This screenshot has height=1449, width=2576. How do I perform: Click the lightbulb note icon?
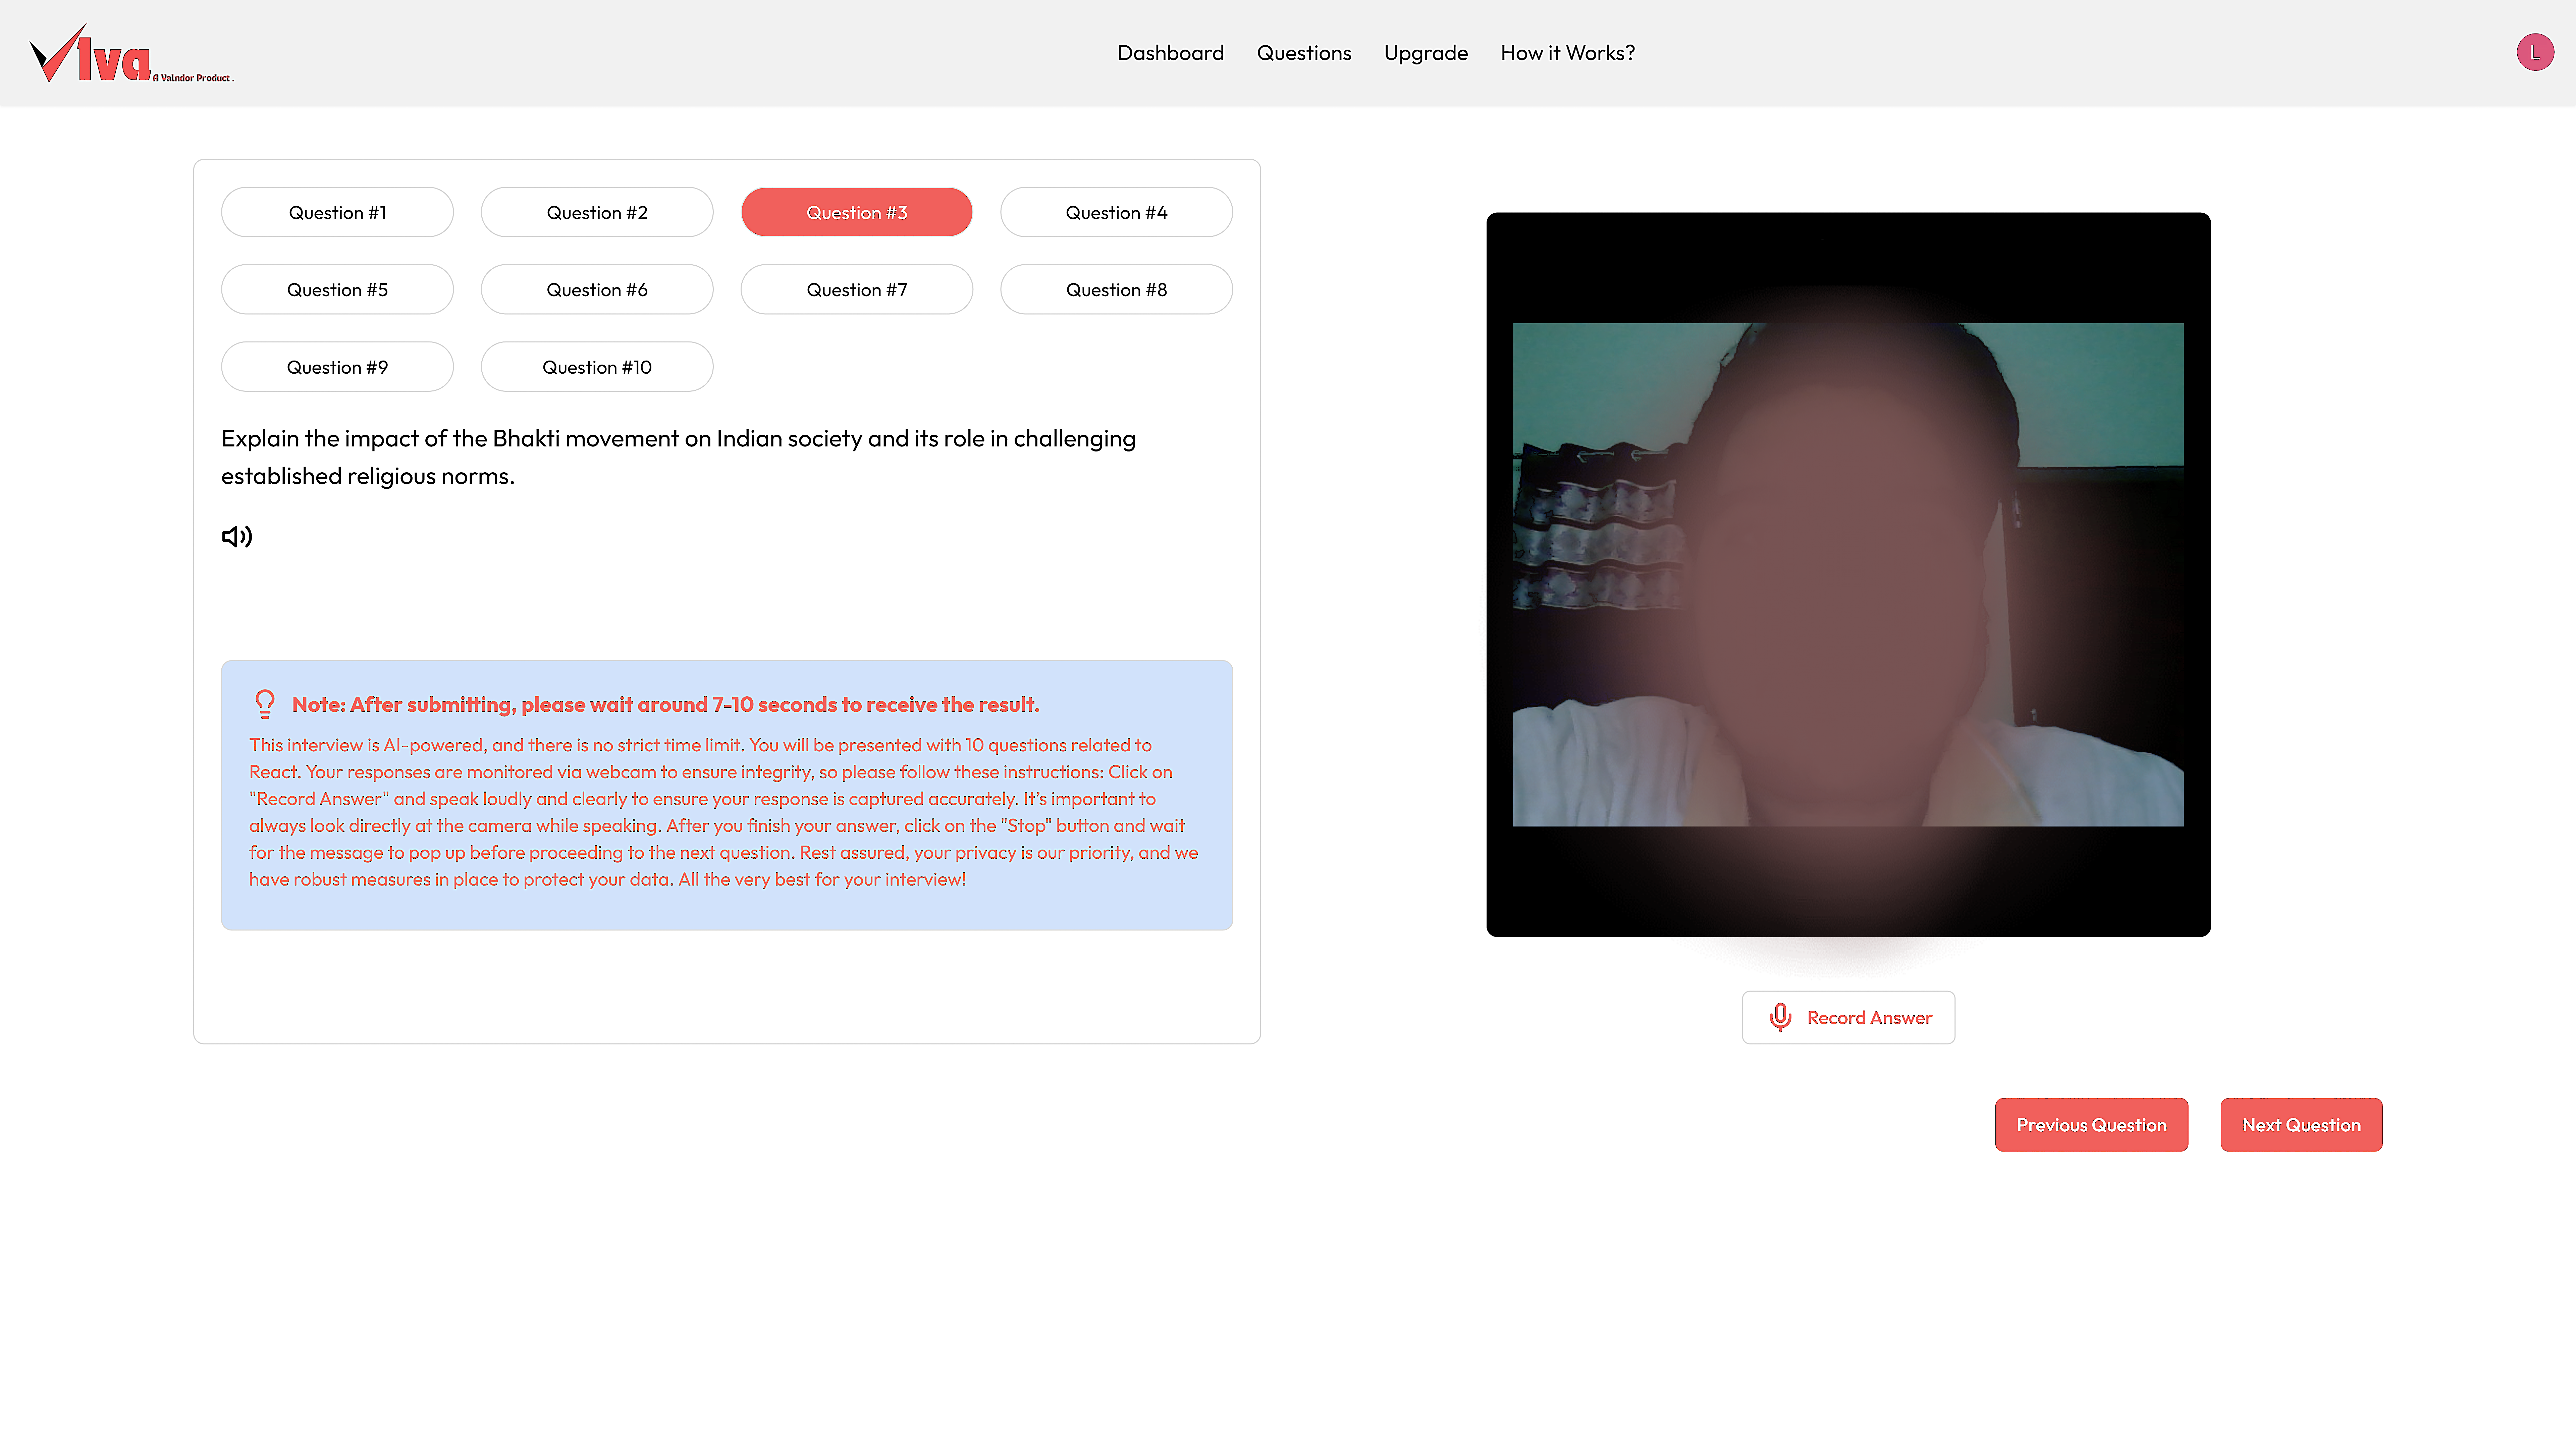[x=265, y=704]
